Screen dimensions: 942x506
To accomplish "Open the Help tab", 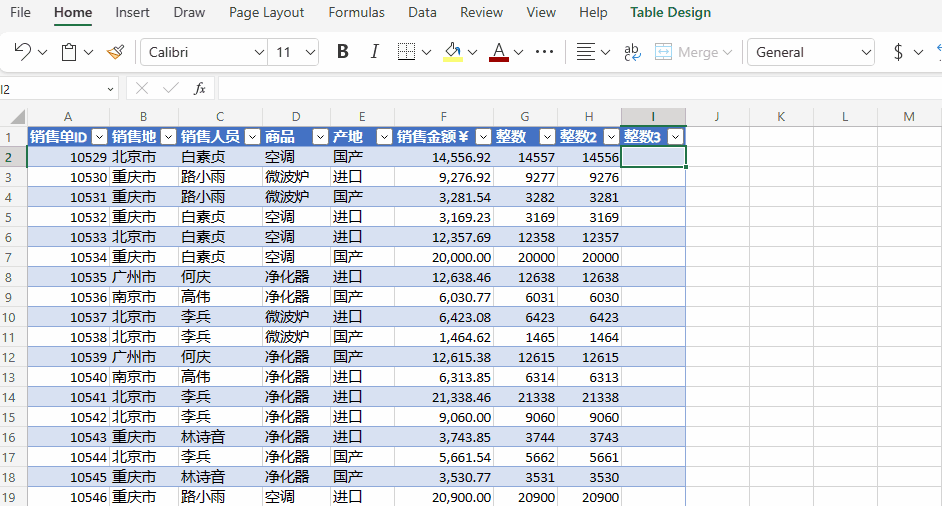I will pyautogui.click(x=593, y=13).
